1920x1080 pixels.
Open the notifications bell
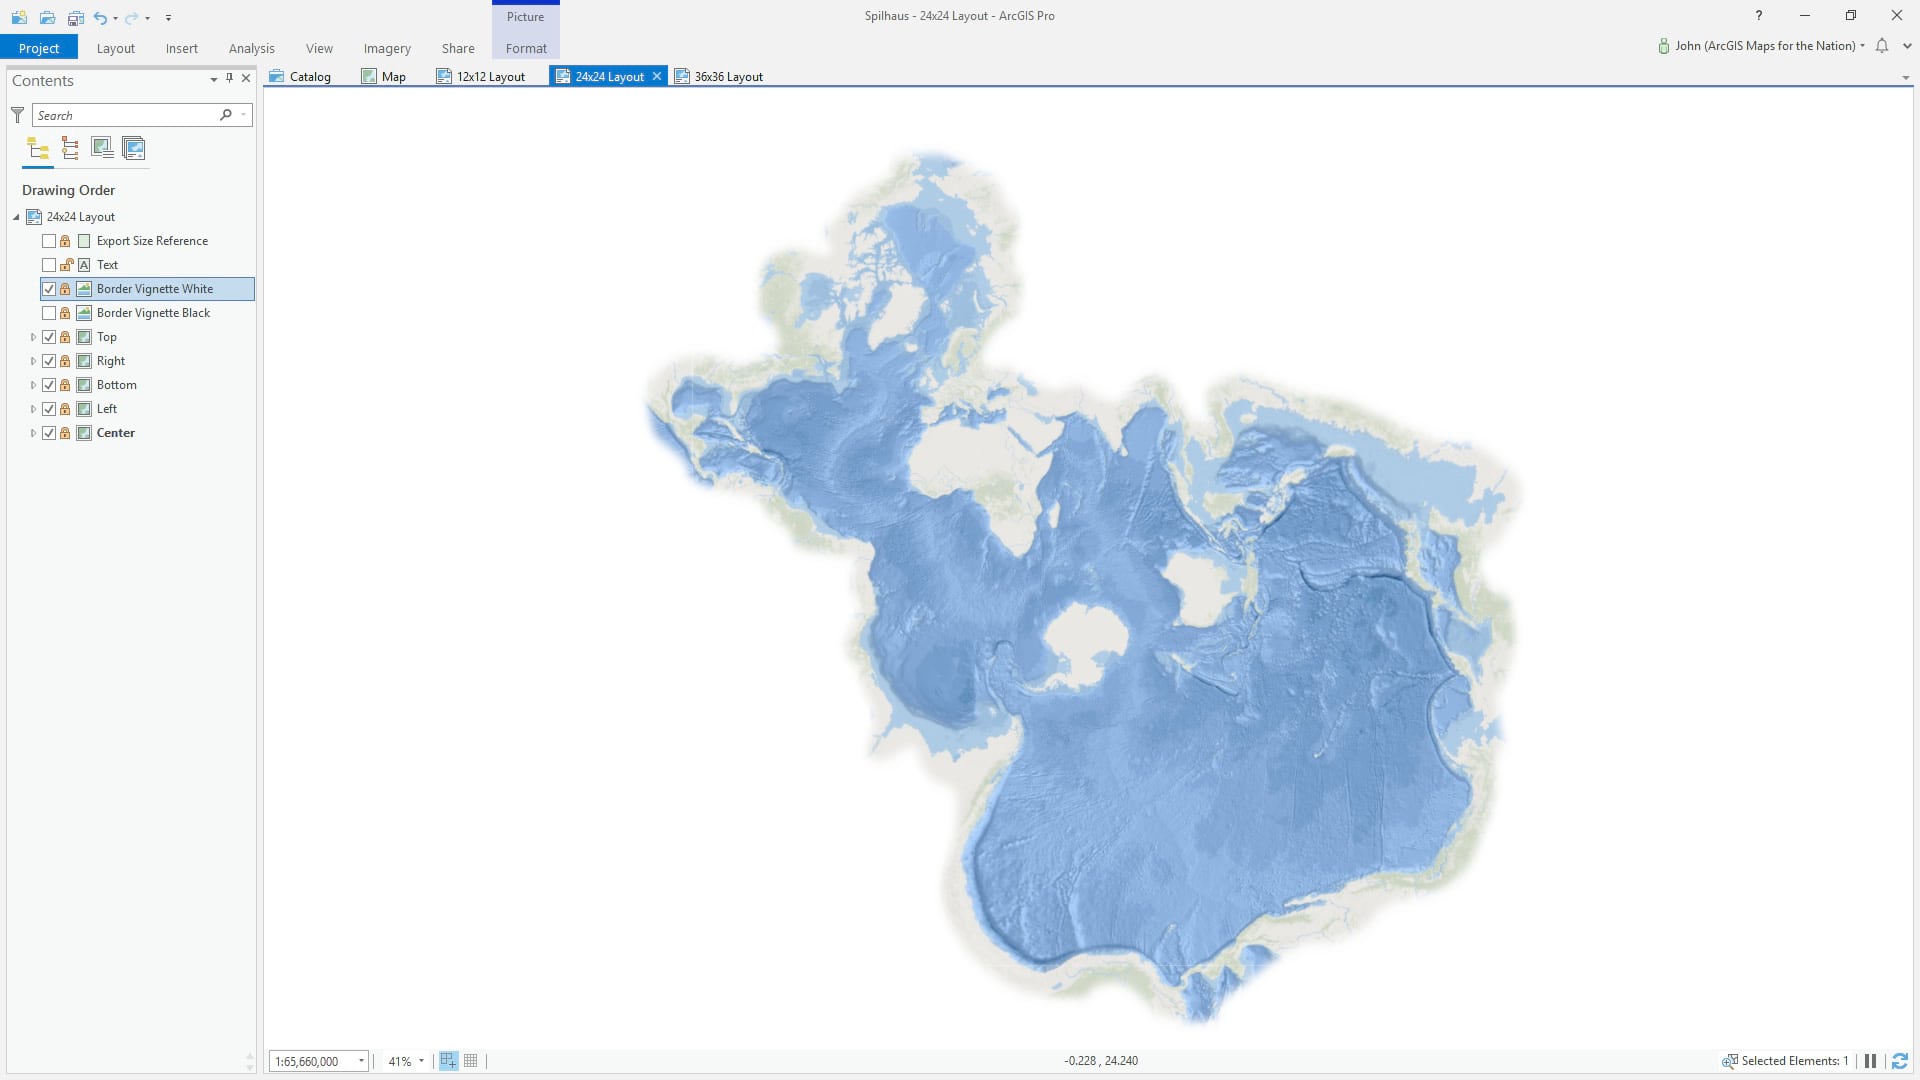(x=1882, y=46)
